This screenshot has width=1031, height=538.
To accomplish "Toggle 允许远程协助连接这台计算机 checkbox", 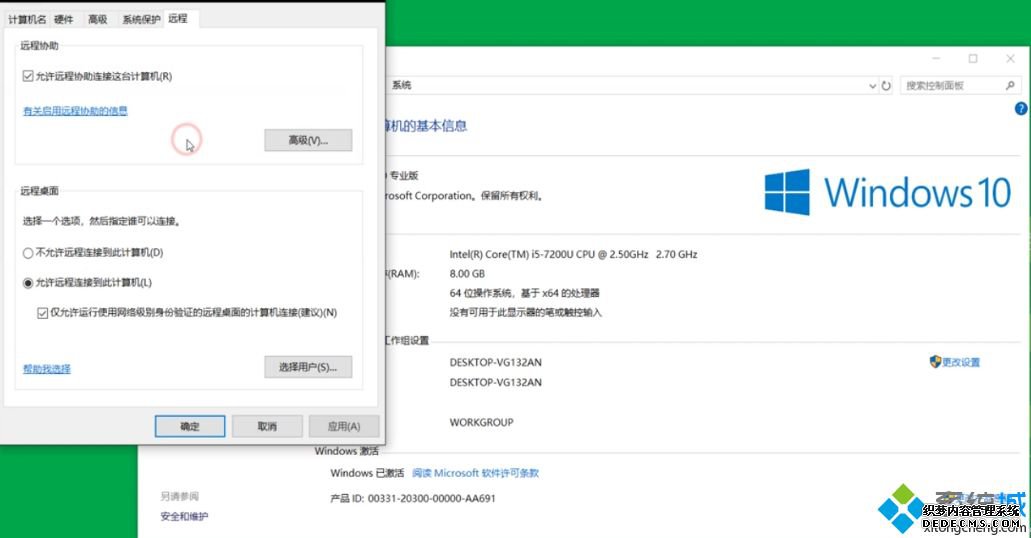I will 28,76.
